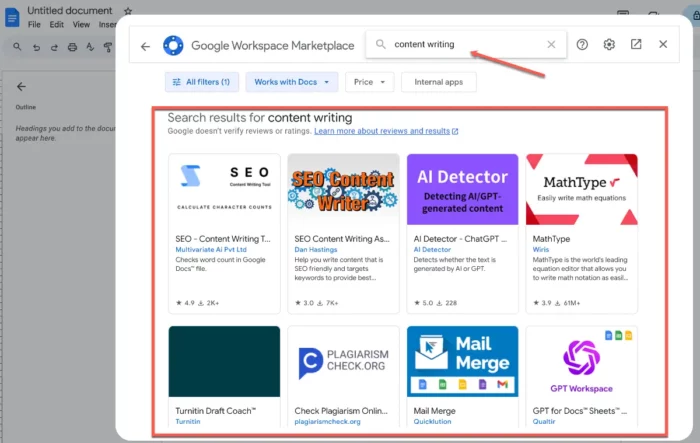
Task: Open Multivariate Ai Pvt Ltd developer link
Action: tap(211, 250)
